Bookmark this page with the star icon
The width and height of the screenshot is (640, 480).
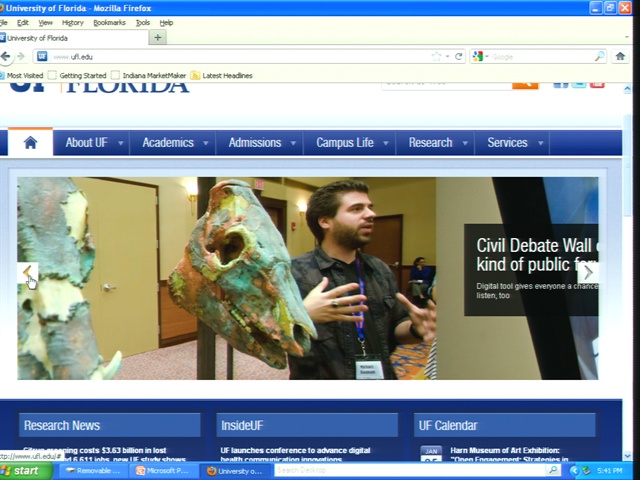point(436,56)
